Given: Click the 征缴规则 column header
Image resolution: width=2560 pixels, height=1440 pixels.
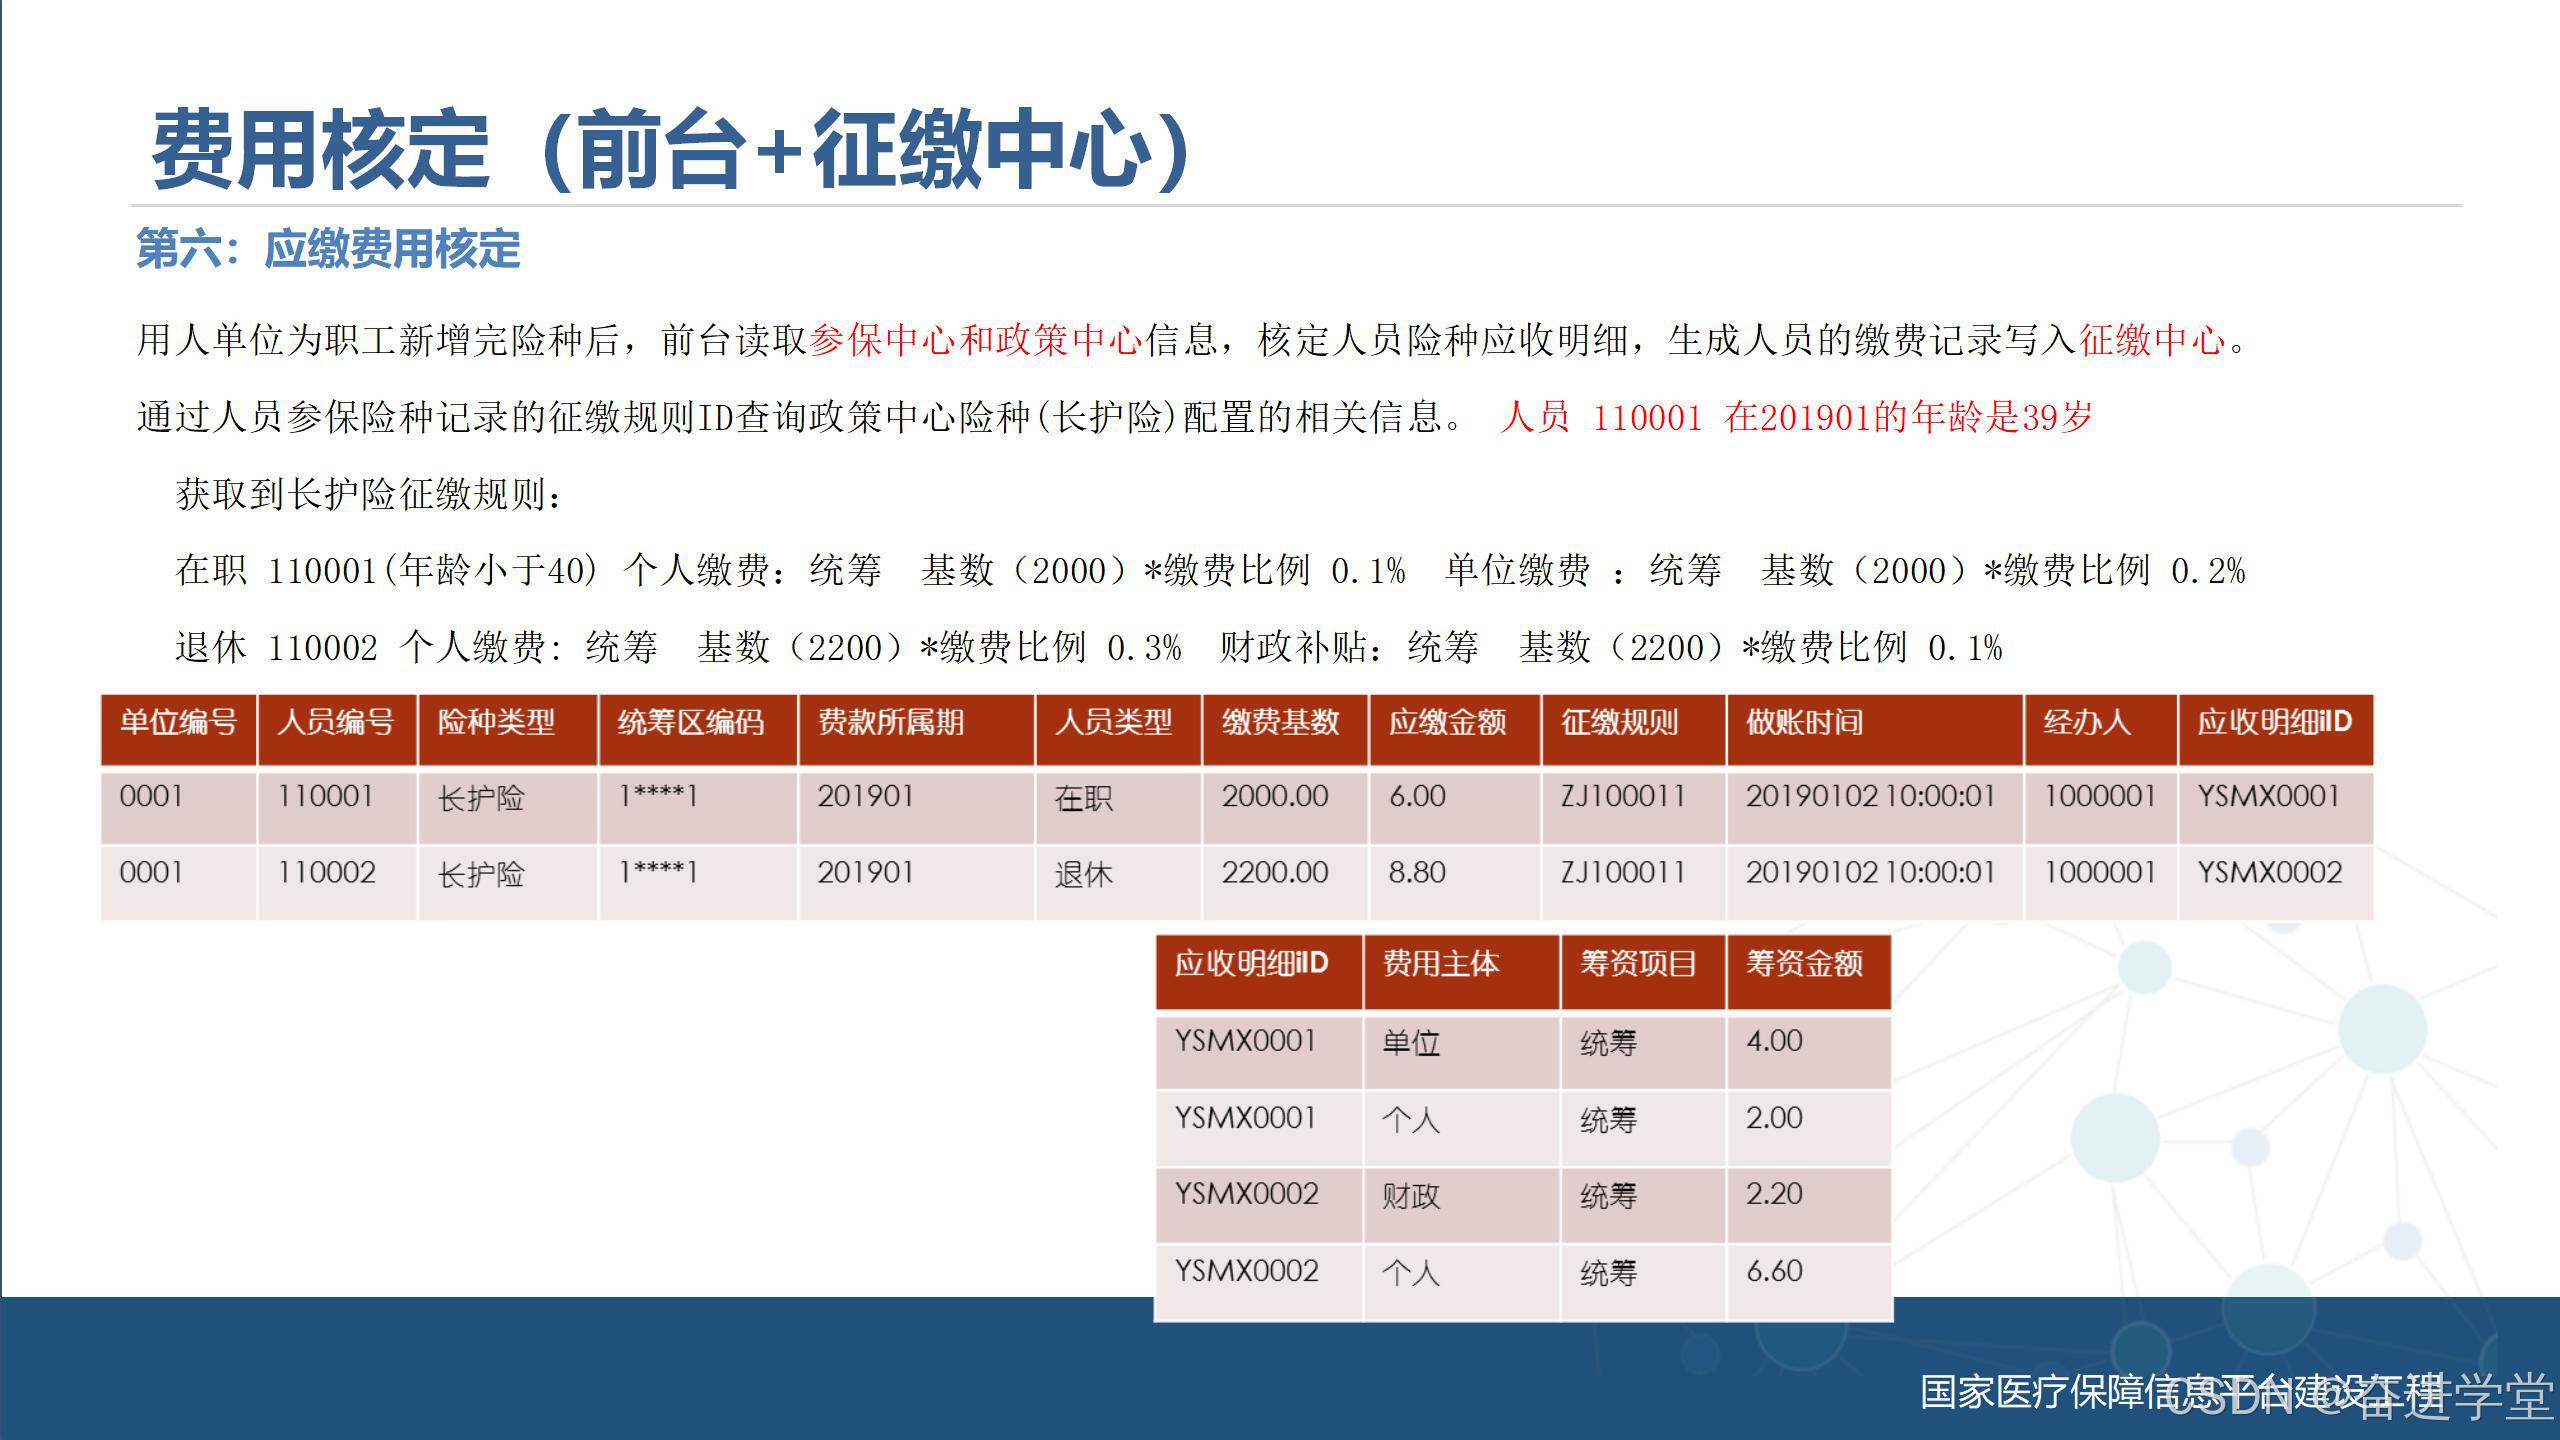Looking at the screenshot, I should (x=1620, y=723).
